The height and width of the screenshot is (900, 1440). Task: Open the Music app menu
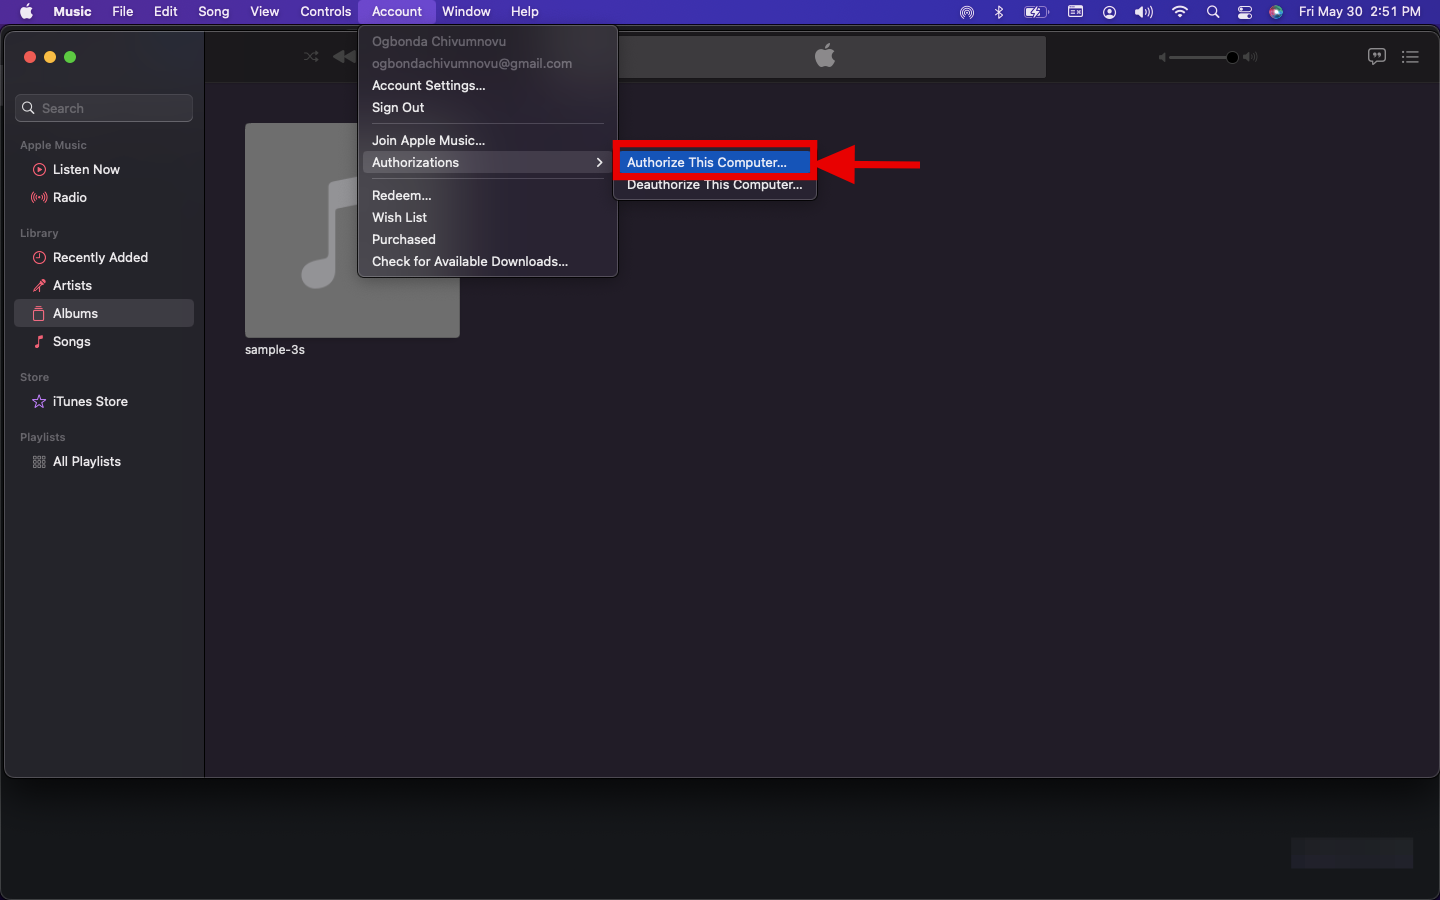(x=72, y=12)
